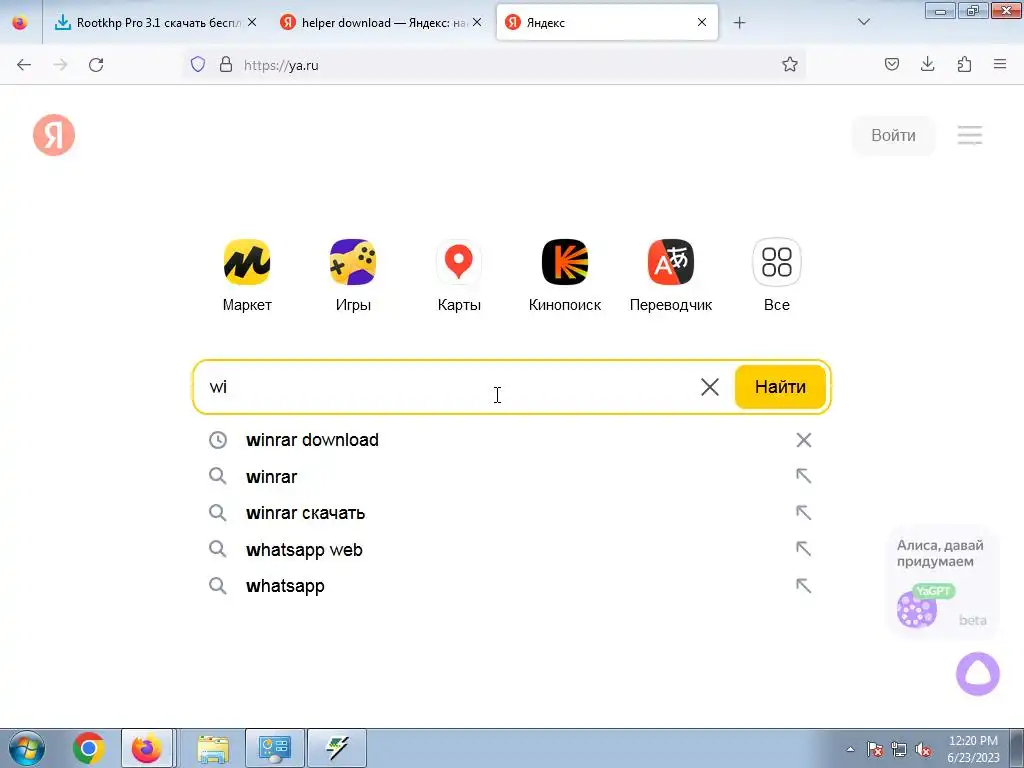Screen dimensions: 1024x768
Task: Fill query with 'winrar' suggestion arrow
Action: pyautogui.click(x=804, y=476)
